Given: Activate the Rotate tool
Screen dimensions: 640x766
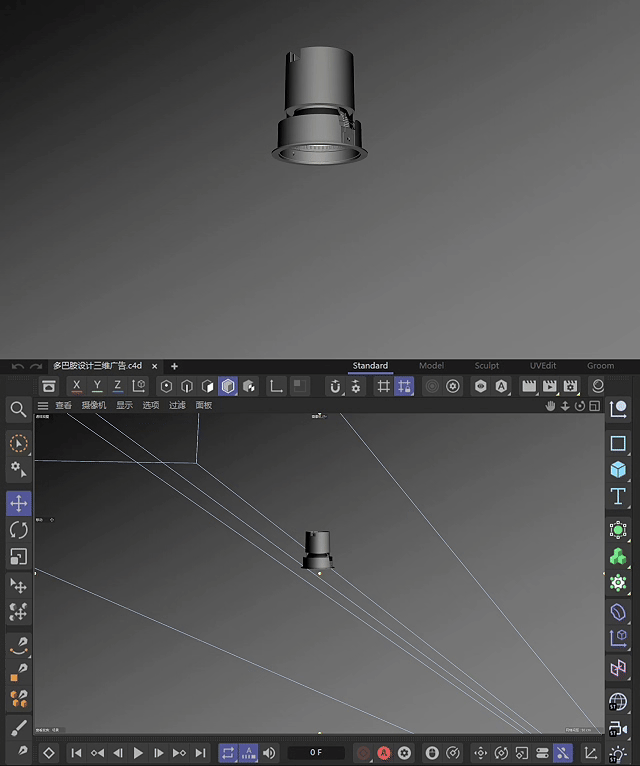Looking at the screenshot, I should (x=19, y=530).
